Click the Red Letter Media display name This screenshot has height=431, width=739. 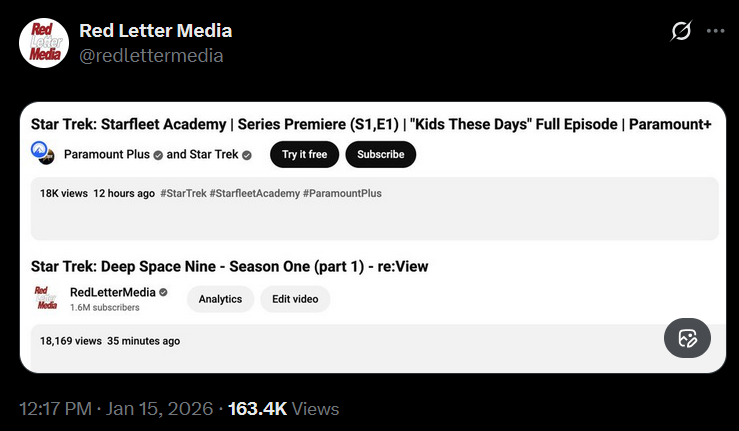click(156, 31)
